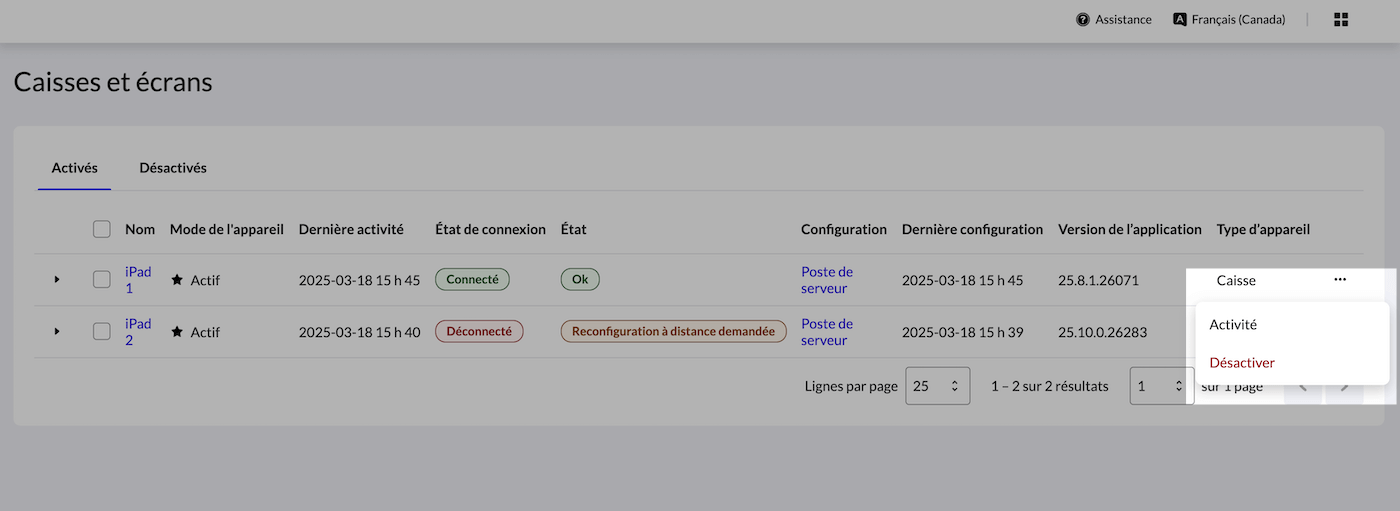Image resolution: width=1400 pixels, height=511 pixels.
Task: Expand the iPad 1 row details
Action: [x=57, y=280]
